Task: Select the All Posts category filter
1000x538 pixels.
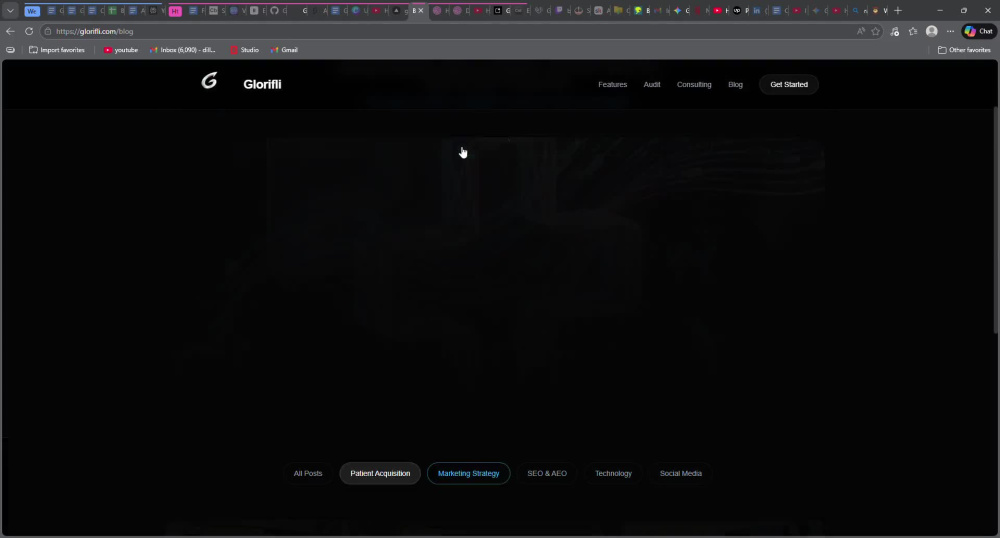Action: click(x=308, y=474)
